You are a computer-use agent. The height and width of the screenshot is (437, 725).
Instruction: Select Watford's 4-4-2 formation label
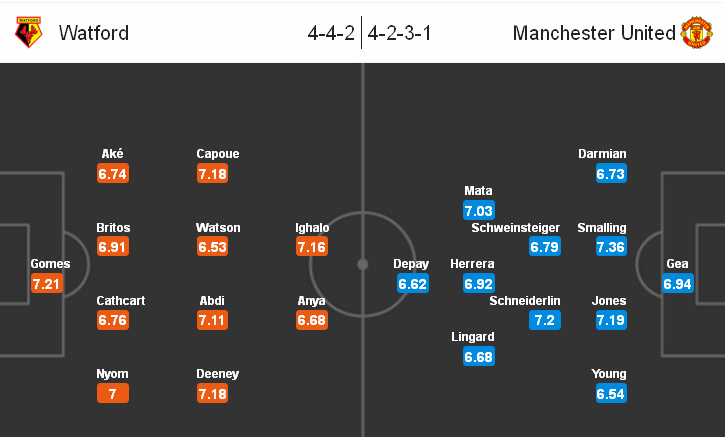[331, 33]
